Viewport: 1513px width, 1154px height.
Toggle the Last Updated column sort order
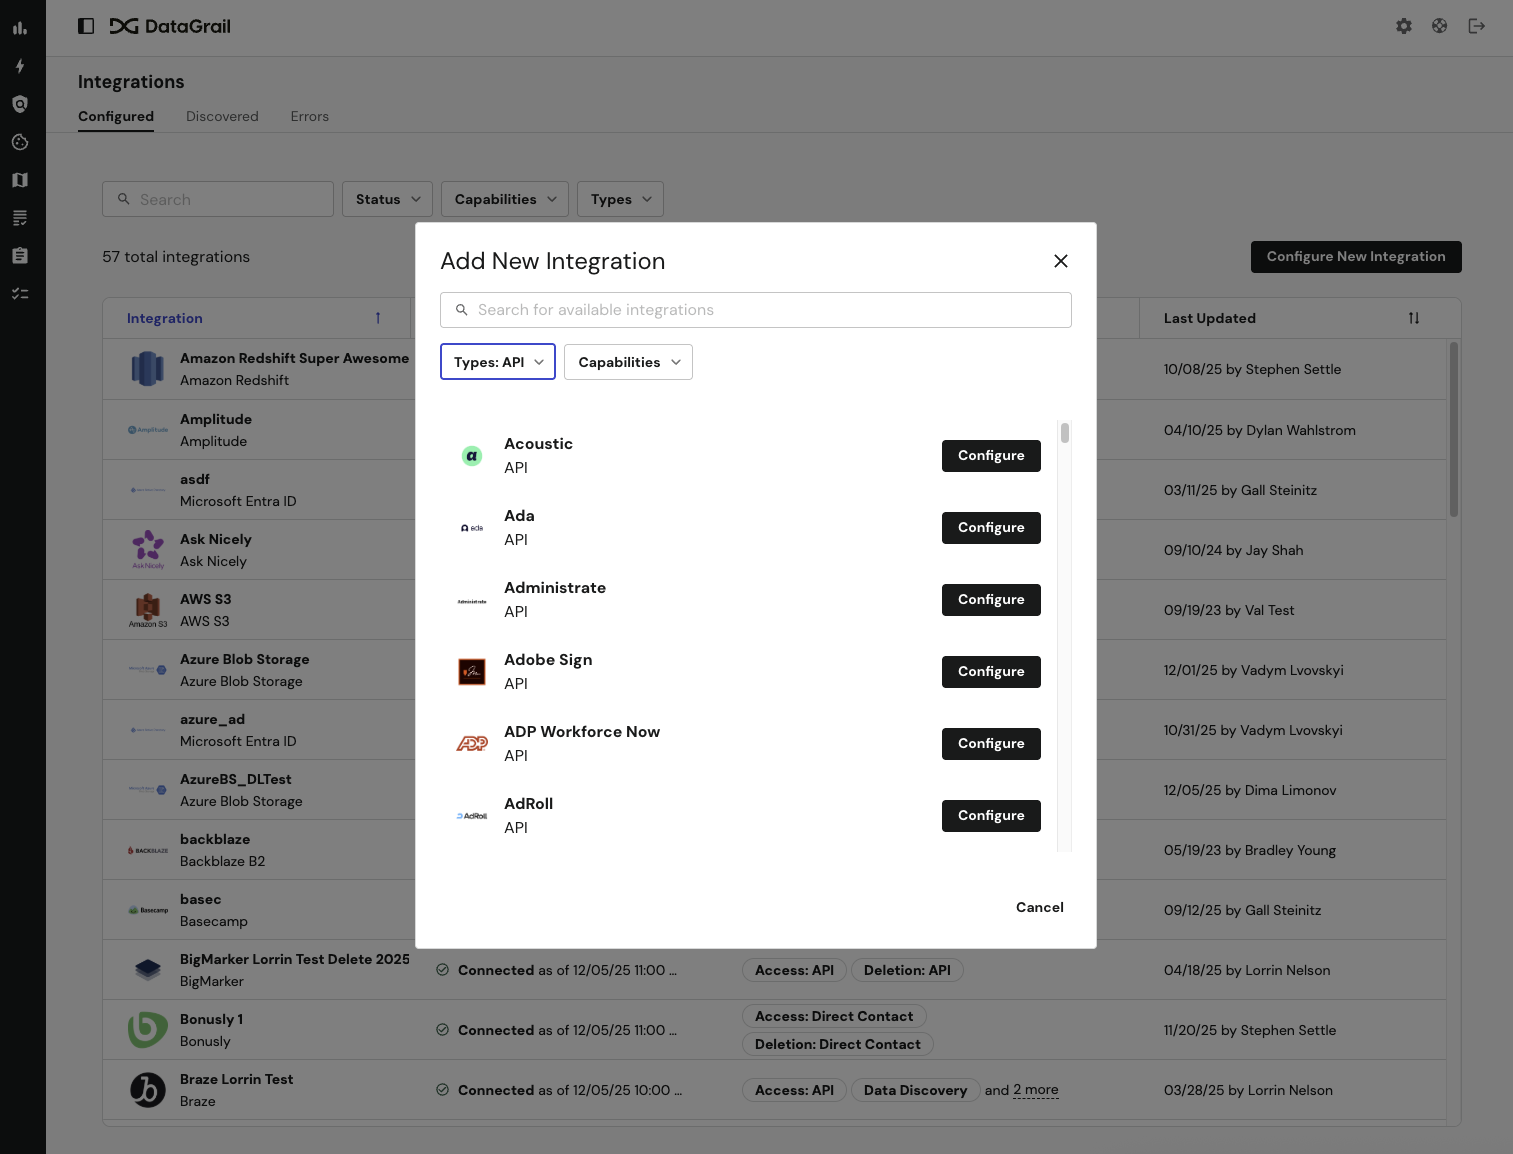tap(1413, 318)
